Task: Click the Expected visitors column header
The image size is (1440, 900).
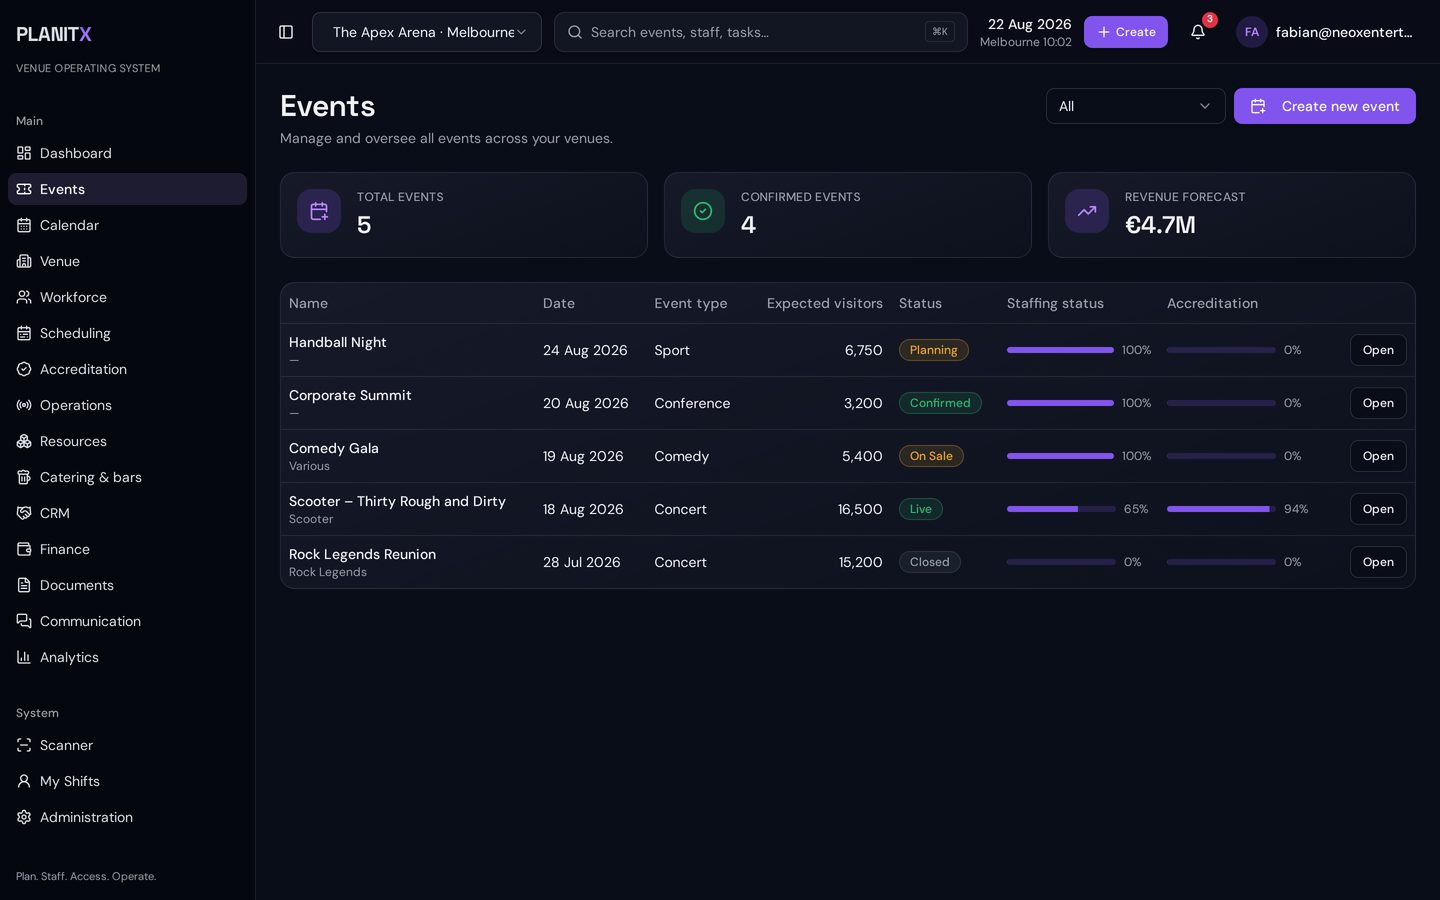Action: pos(825,303)
